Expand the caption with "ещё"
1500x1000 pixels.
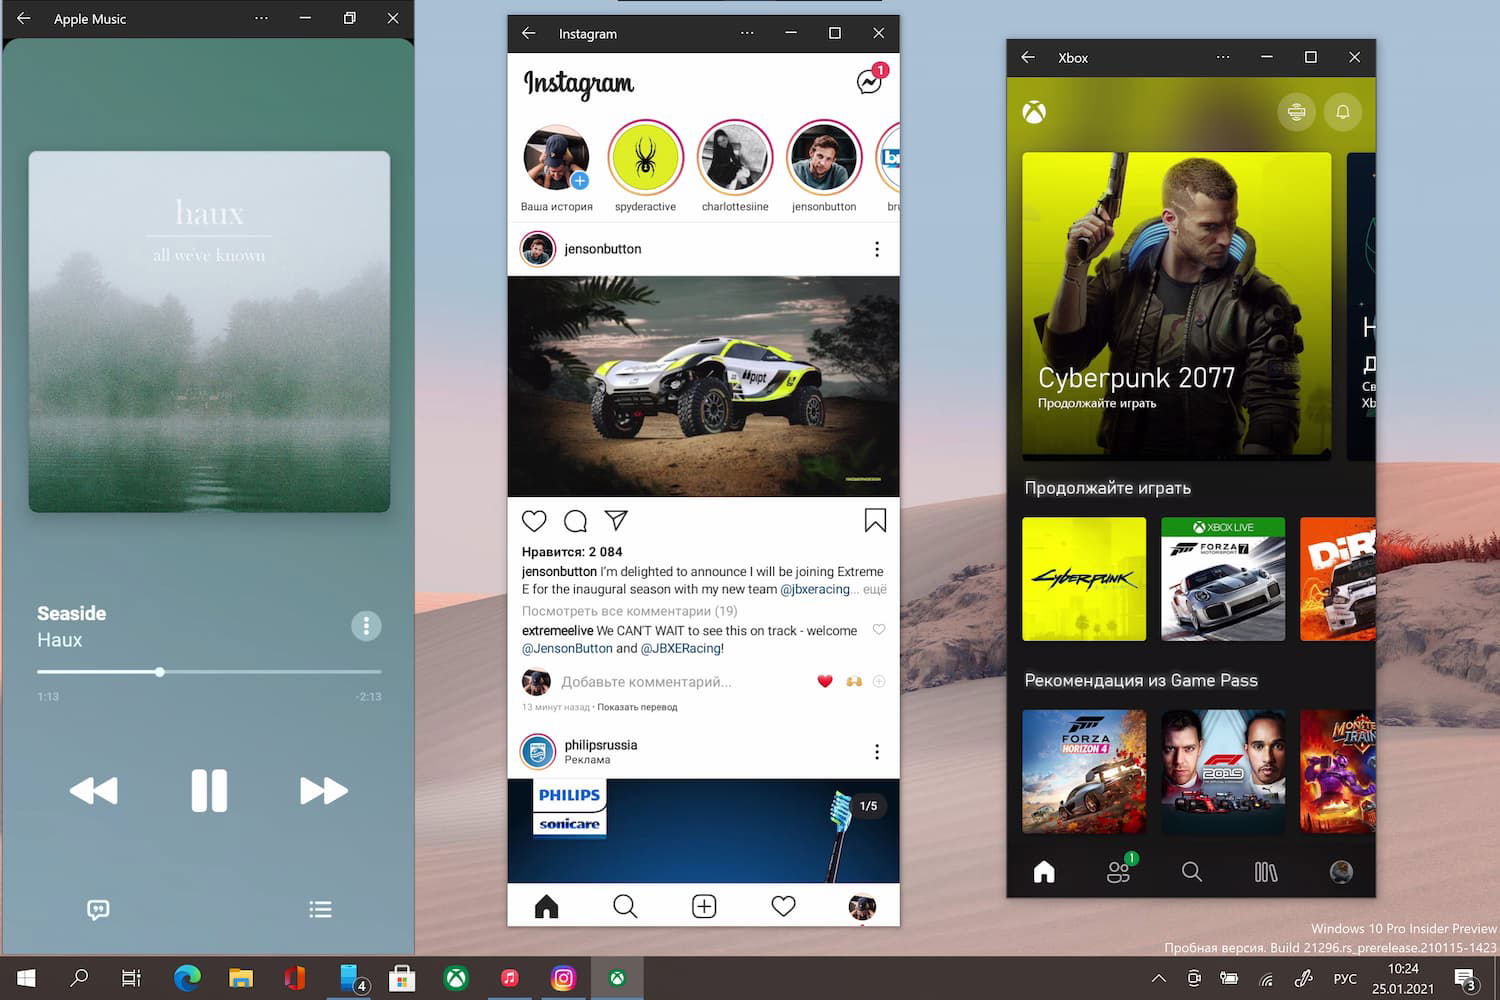[875, 590]
